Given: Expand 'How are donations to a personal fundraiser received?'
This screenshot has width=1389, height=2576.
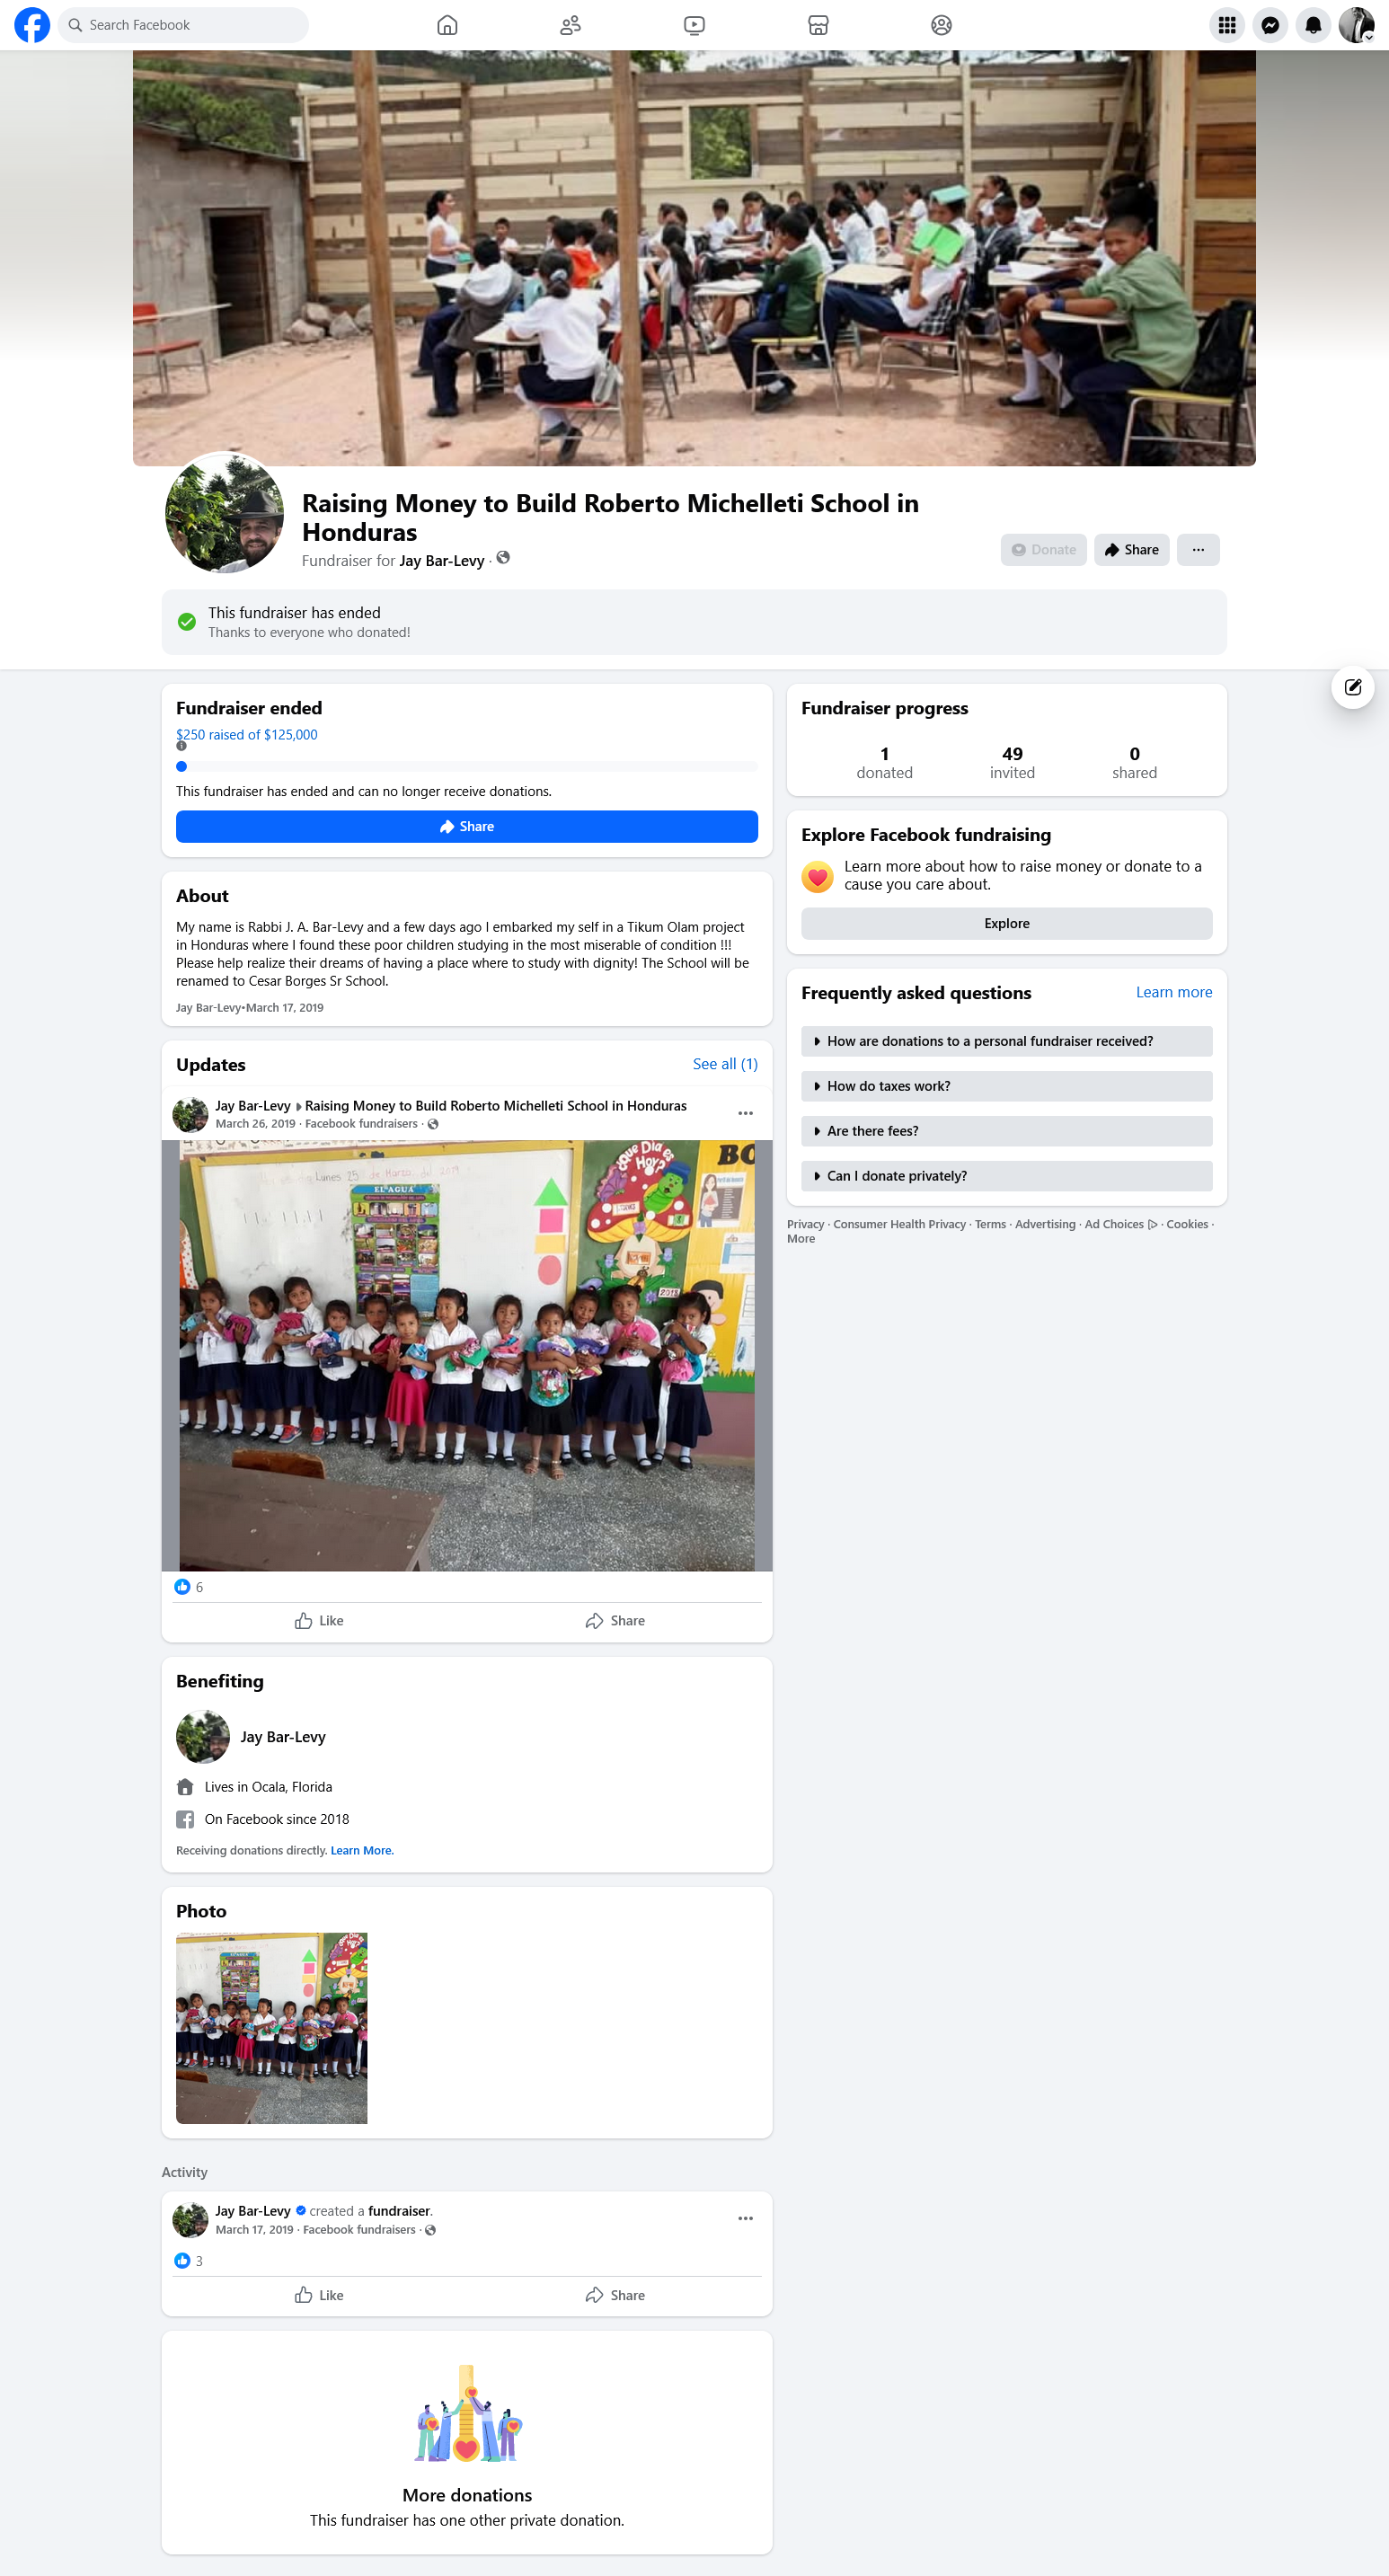Looking at the screenshot, I should (1006, 1041).
